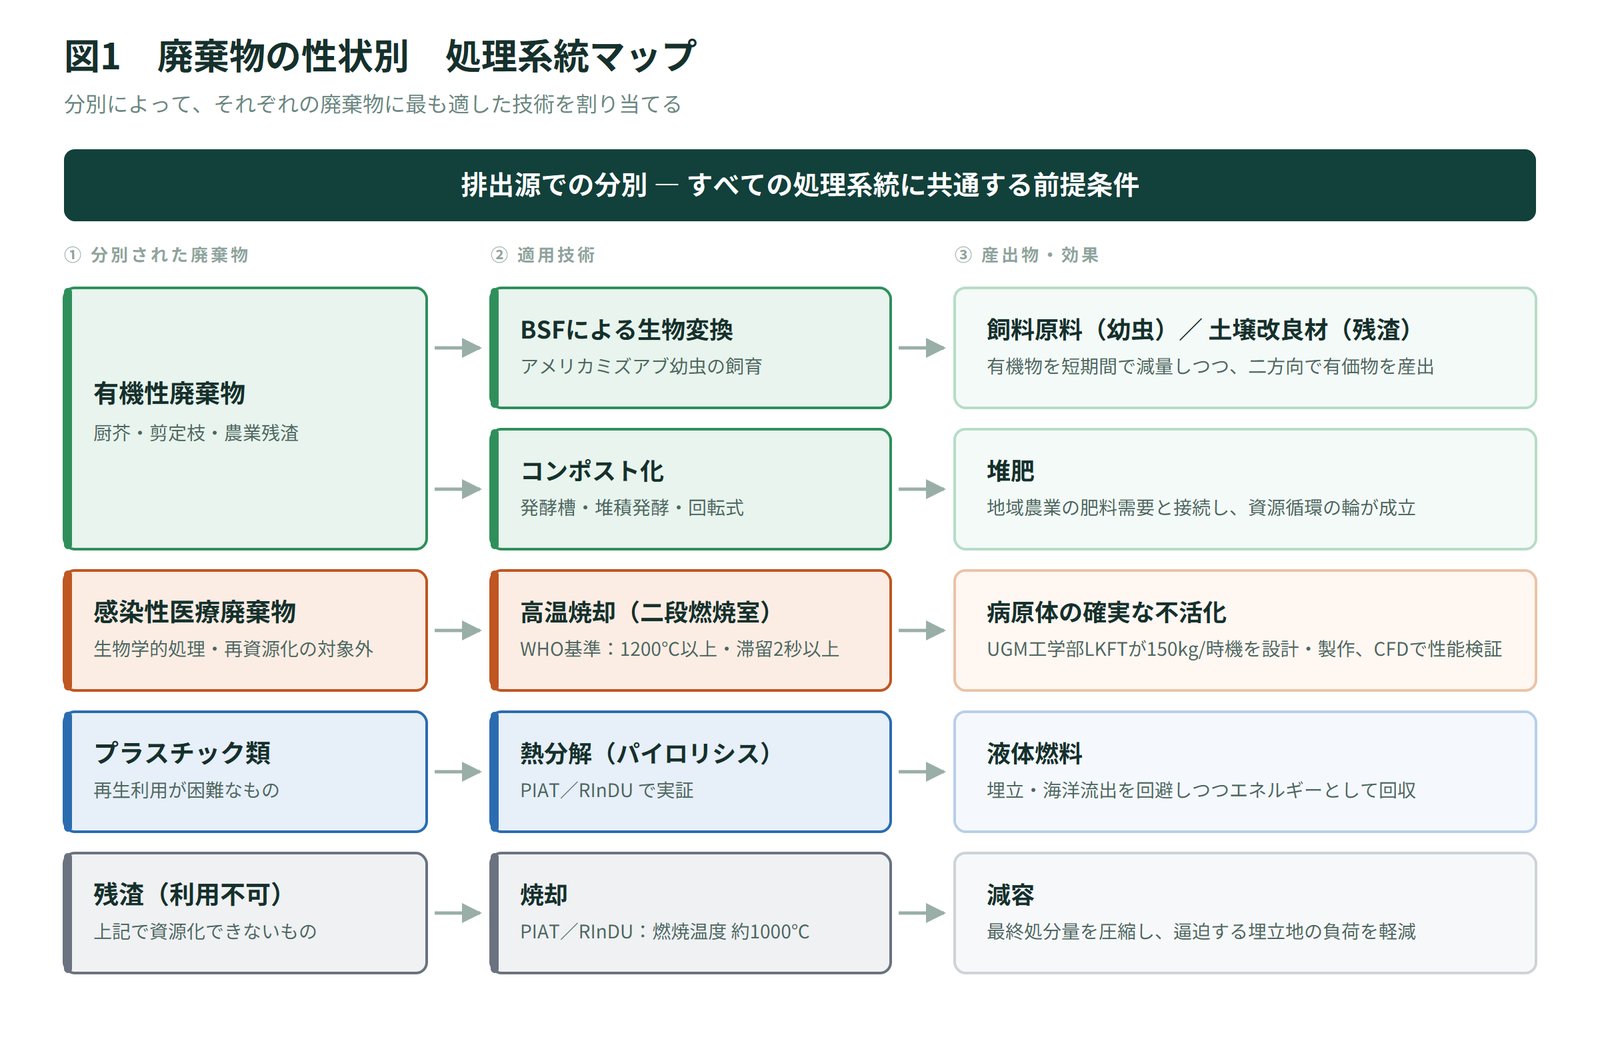Click the subtitle beginning 分別によって

click(372, 104)
